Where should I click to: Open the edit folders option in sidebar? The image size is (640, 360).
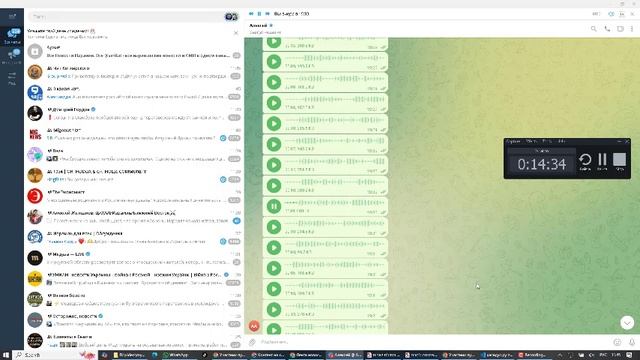12,78
